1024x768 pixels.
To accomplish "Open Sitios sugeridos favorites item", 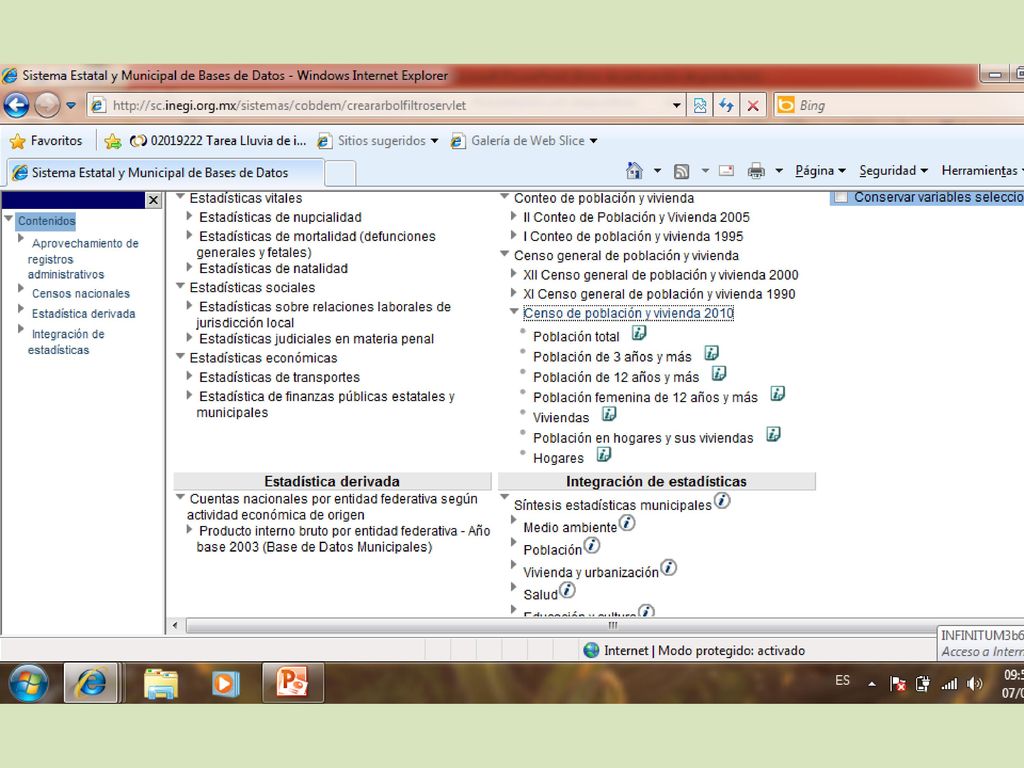I will (377, 140).
